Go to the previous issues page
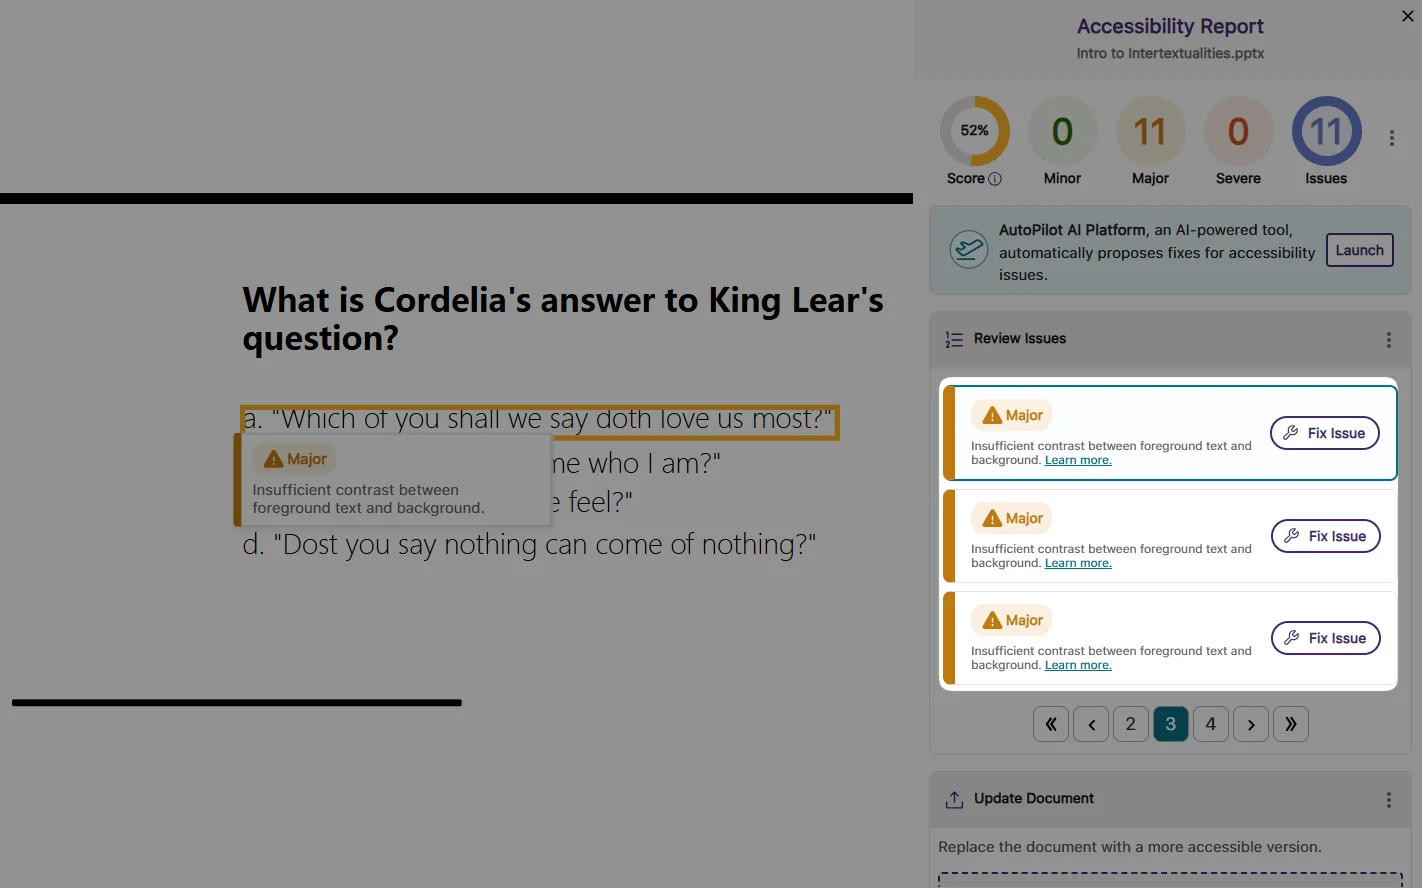 point(1091,724)
